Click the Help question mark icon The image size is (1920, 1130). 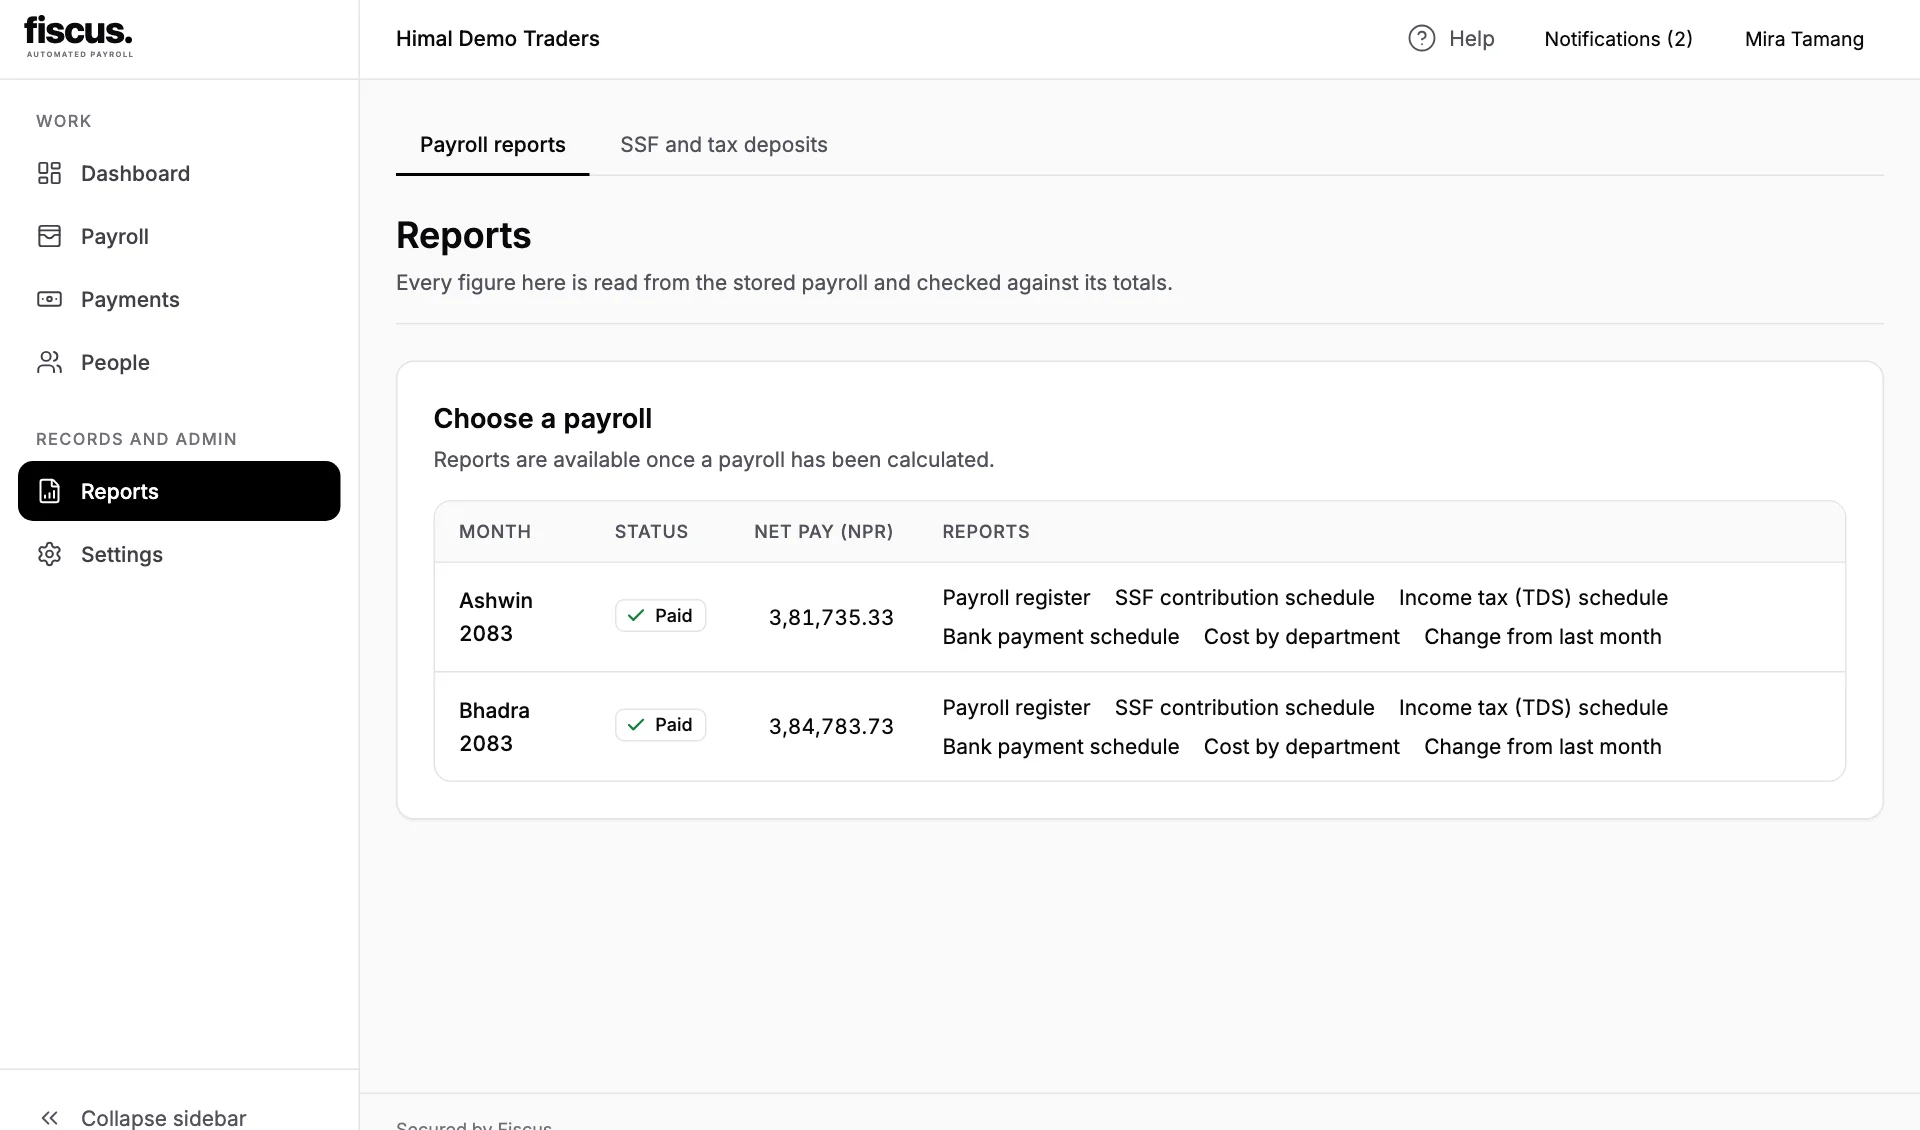coord(1421,38)
